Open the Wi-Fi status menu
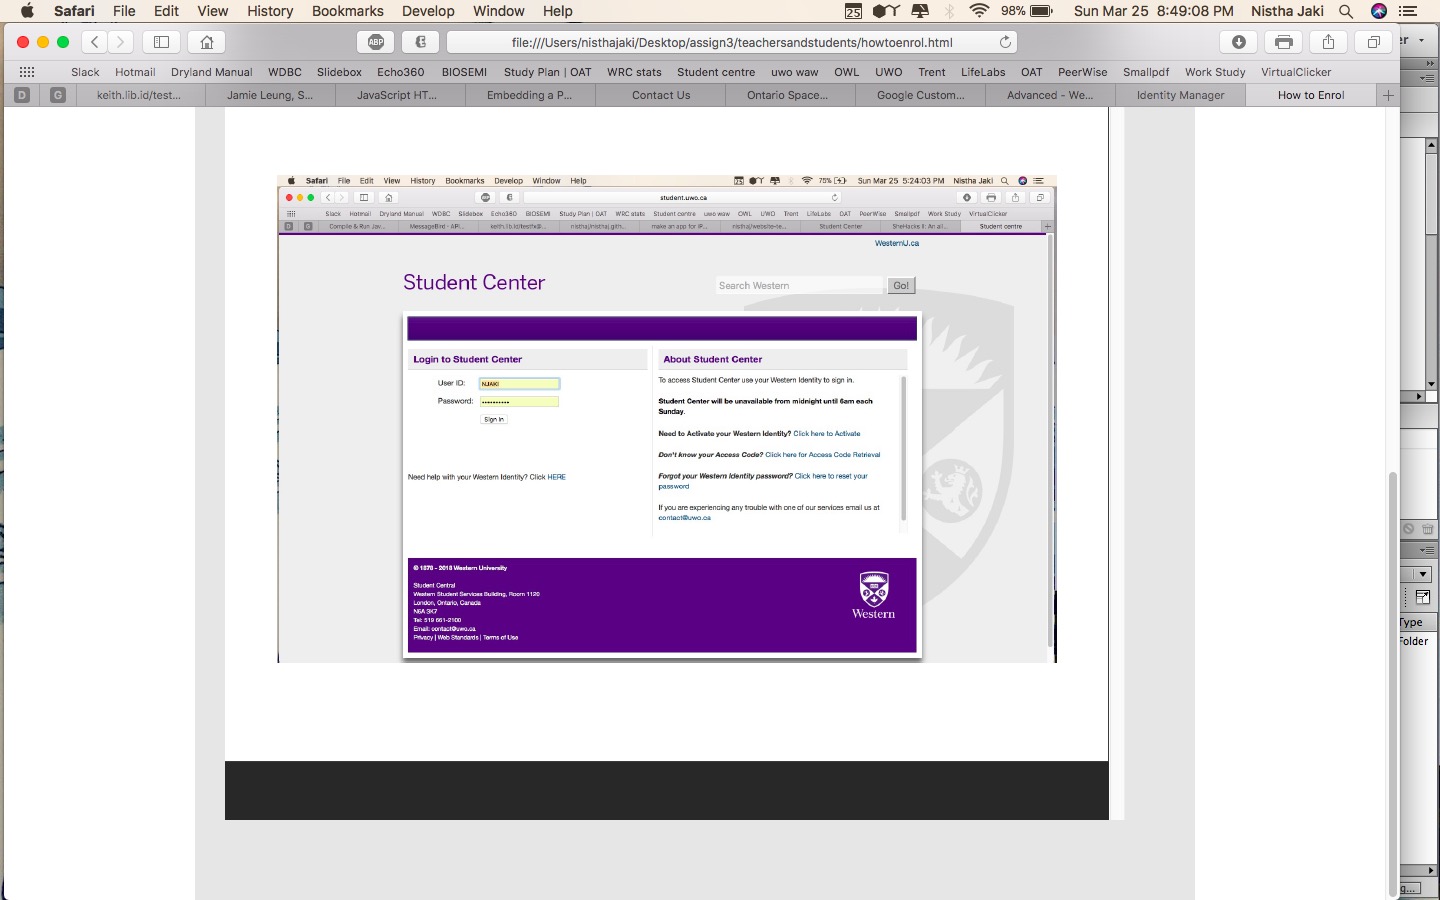Viewport: 1440px width, 900px height. tap(979, 11)
